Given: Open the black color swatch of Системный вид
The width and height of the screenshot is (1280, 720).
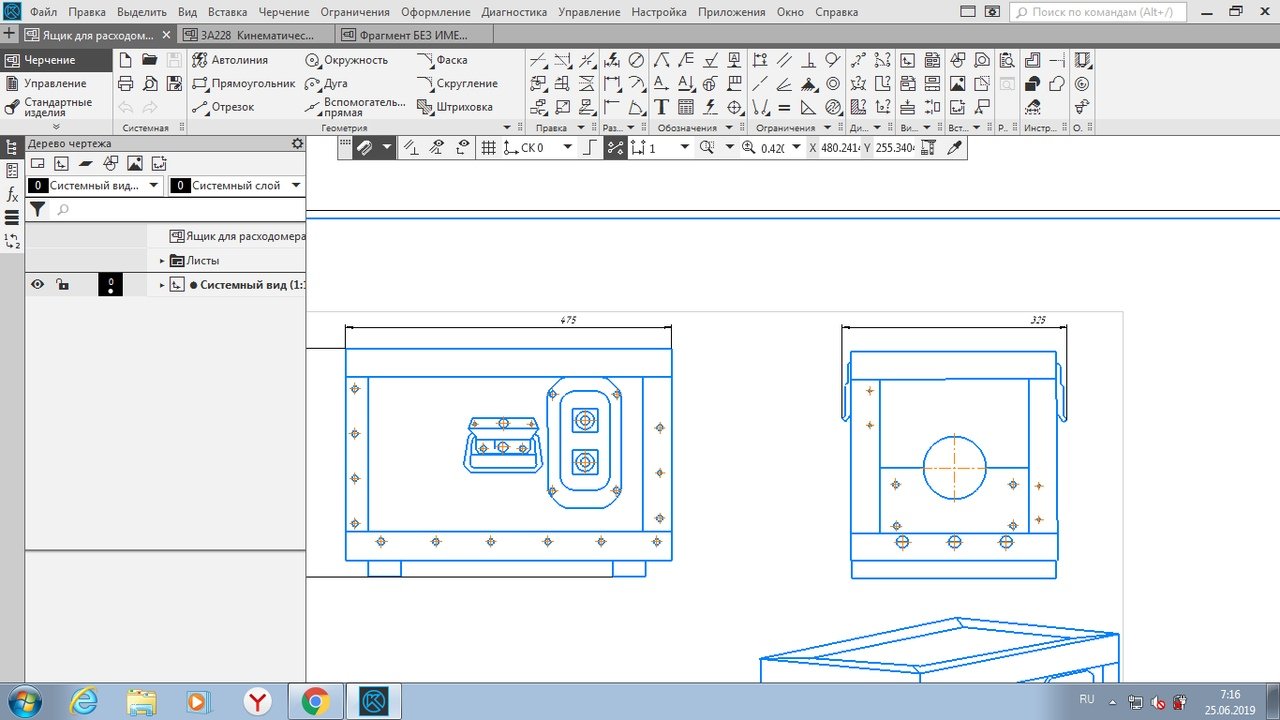Looking at the screenshot, I should pos(110,285).
